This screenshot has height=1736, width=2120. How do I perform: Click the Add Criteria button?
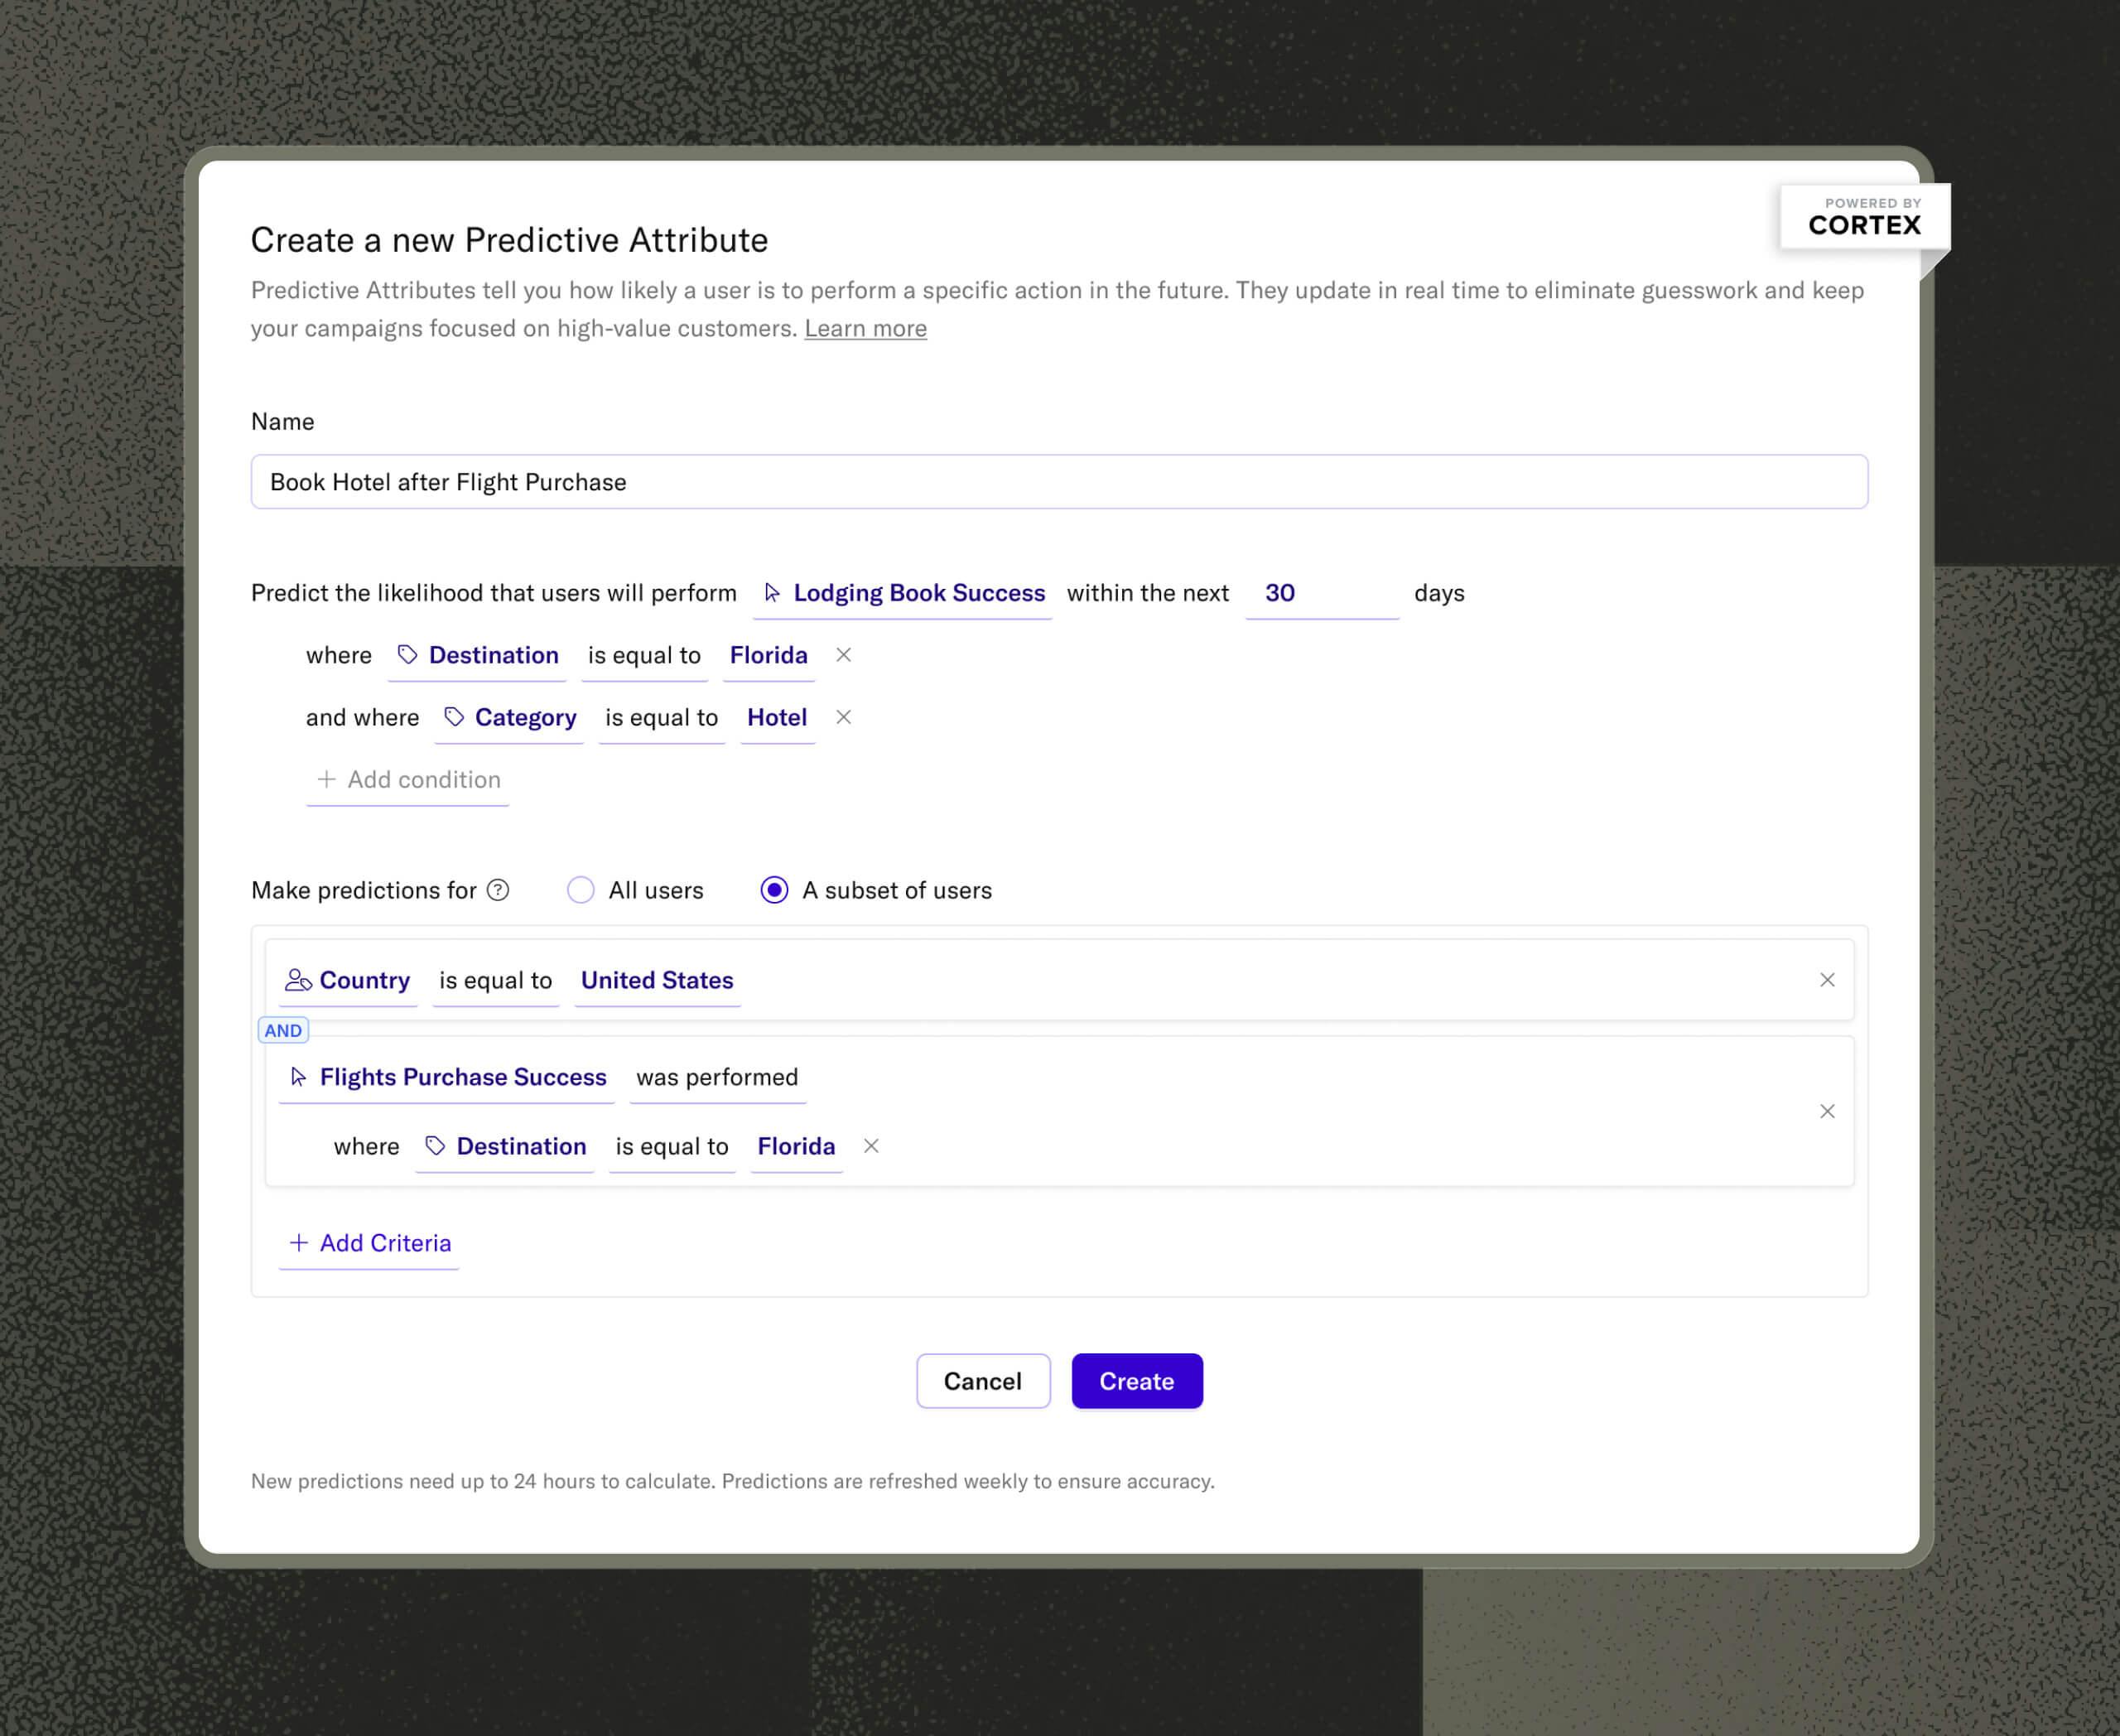click(370, 1242)
